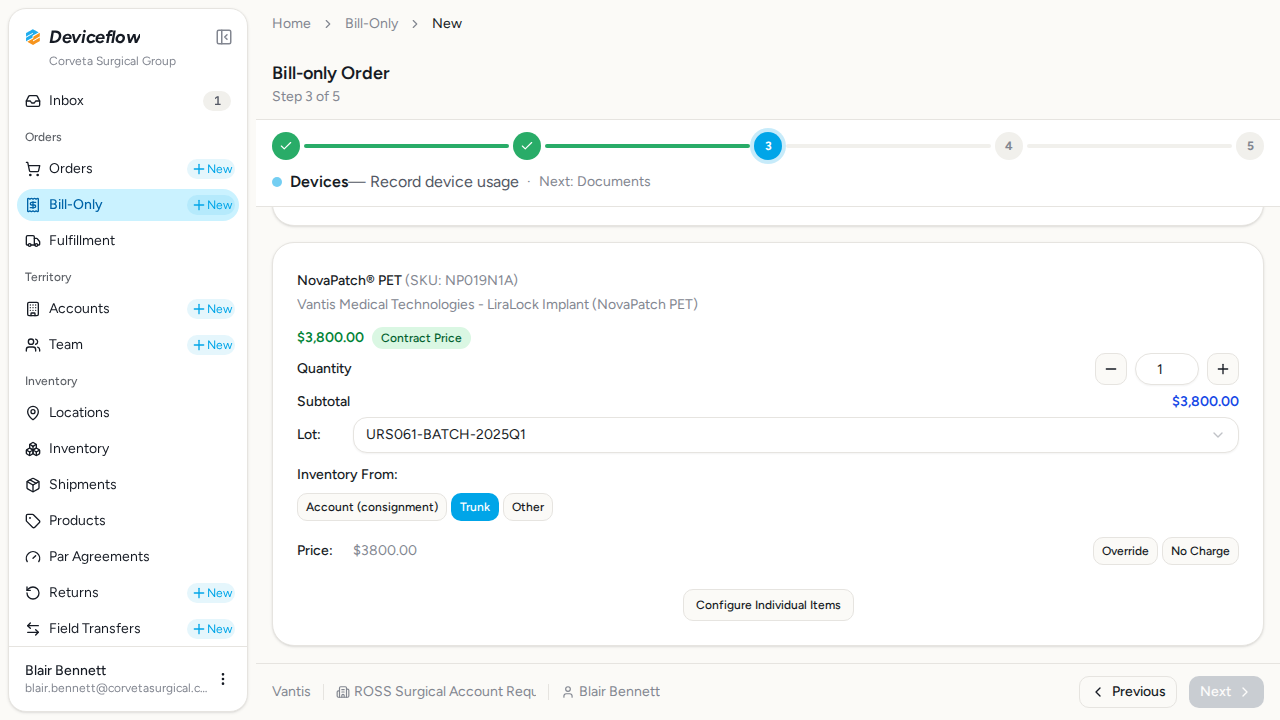
Task: Decrease quantity with minus button
Action: coord(1111,369)
